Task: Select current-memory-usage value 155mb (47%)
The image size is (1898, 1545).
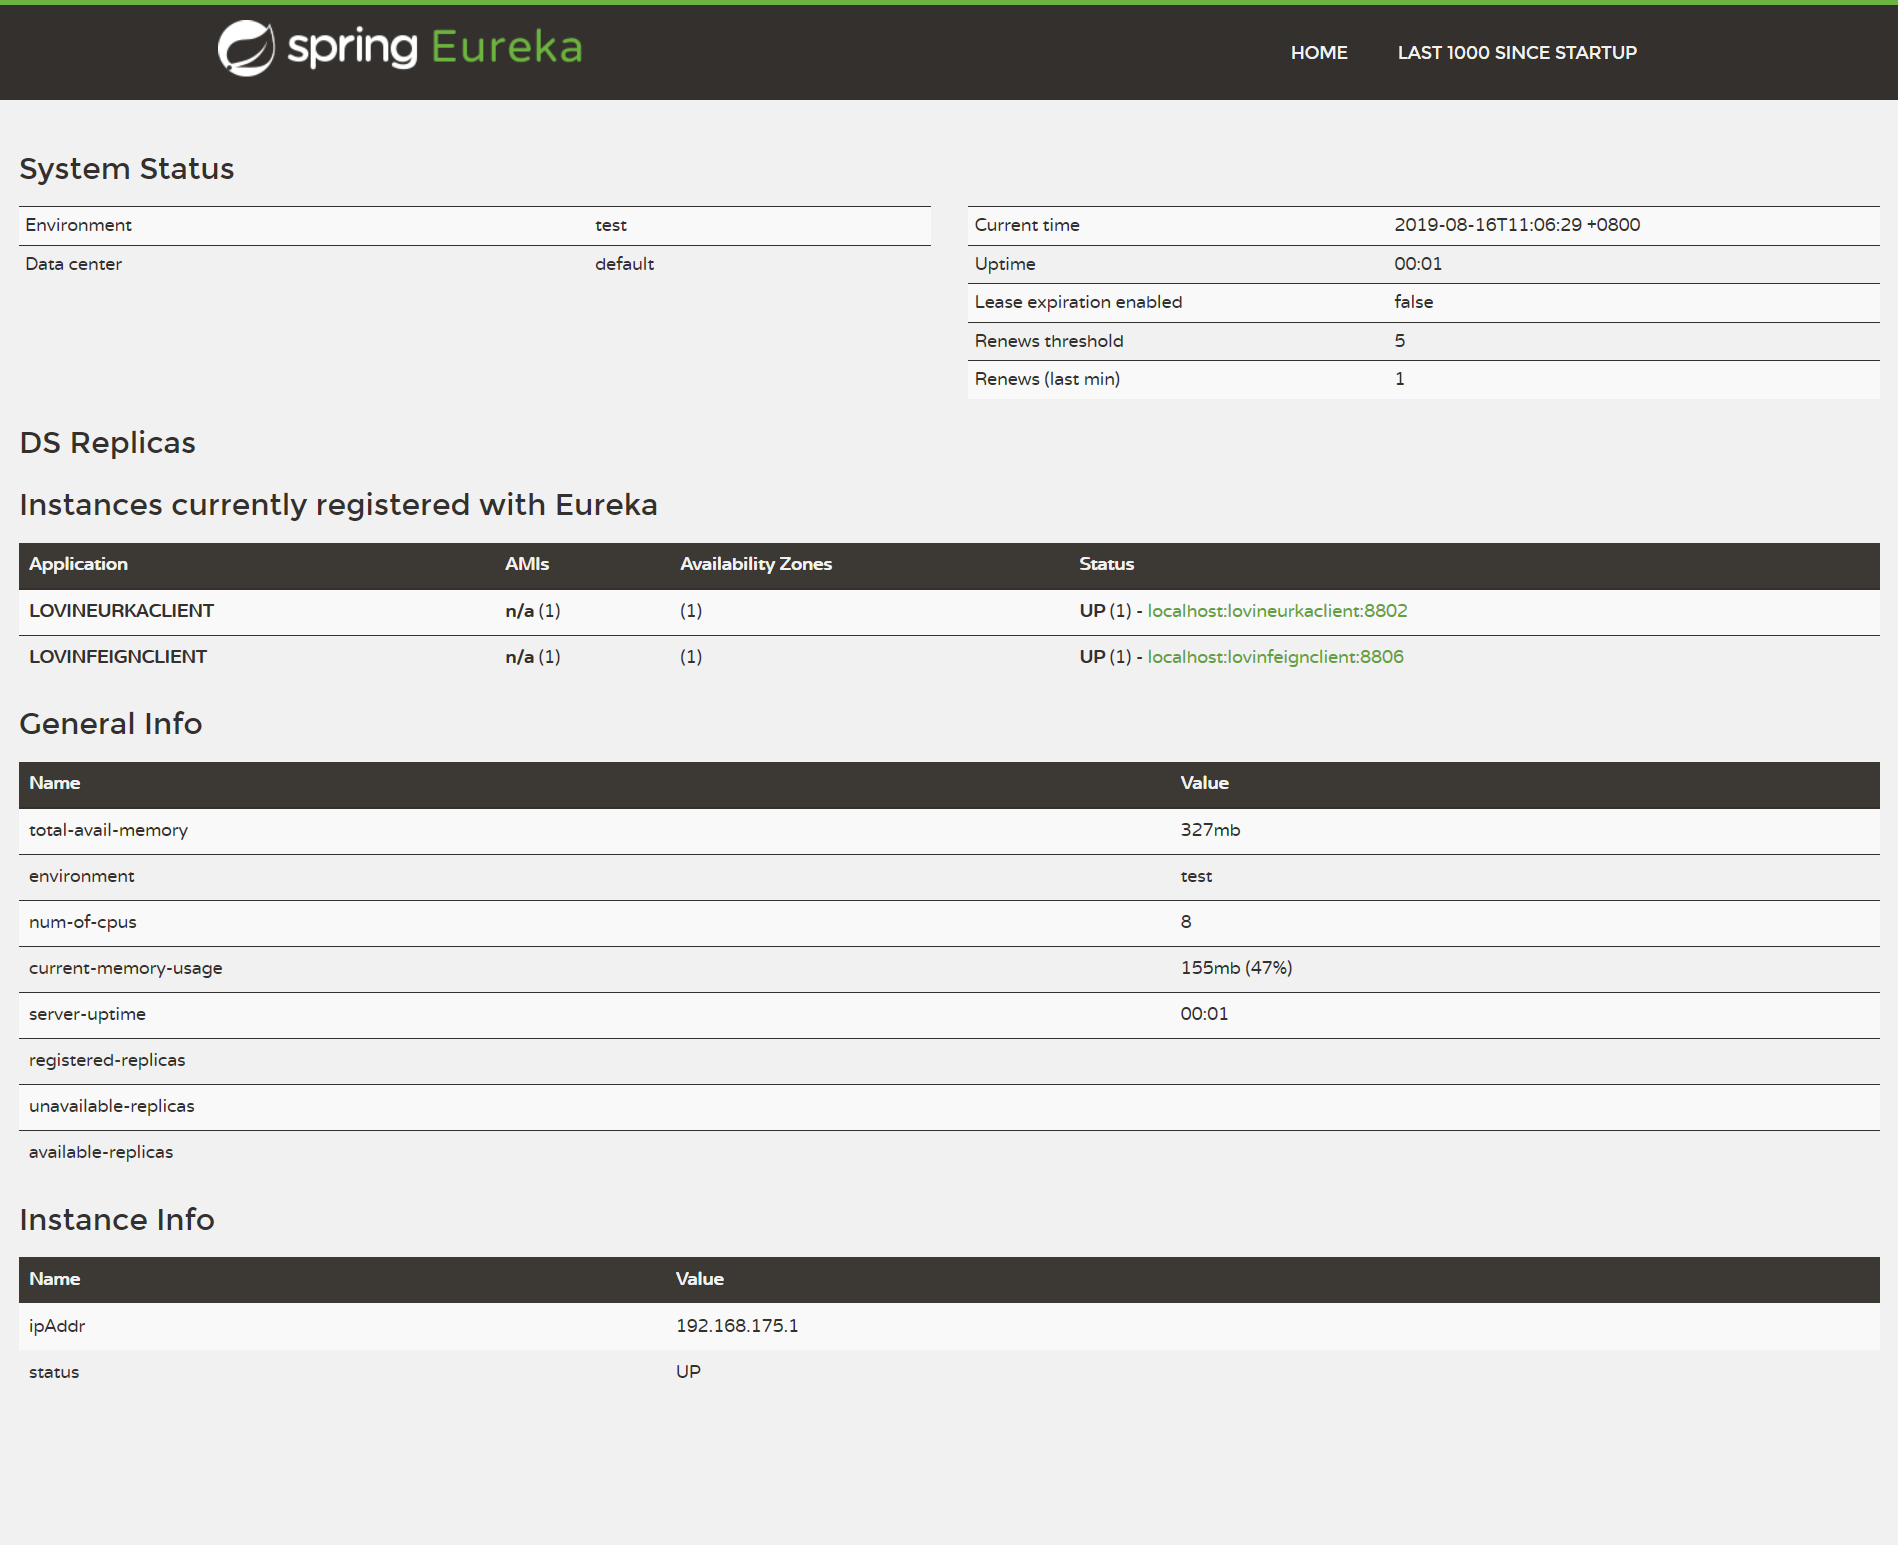Action: tap(1236, 968)
